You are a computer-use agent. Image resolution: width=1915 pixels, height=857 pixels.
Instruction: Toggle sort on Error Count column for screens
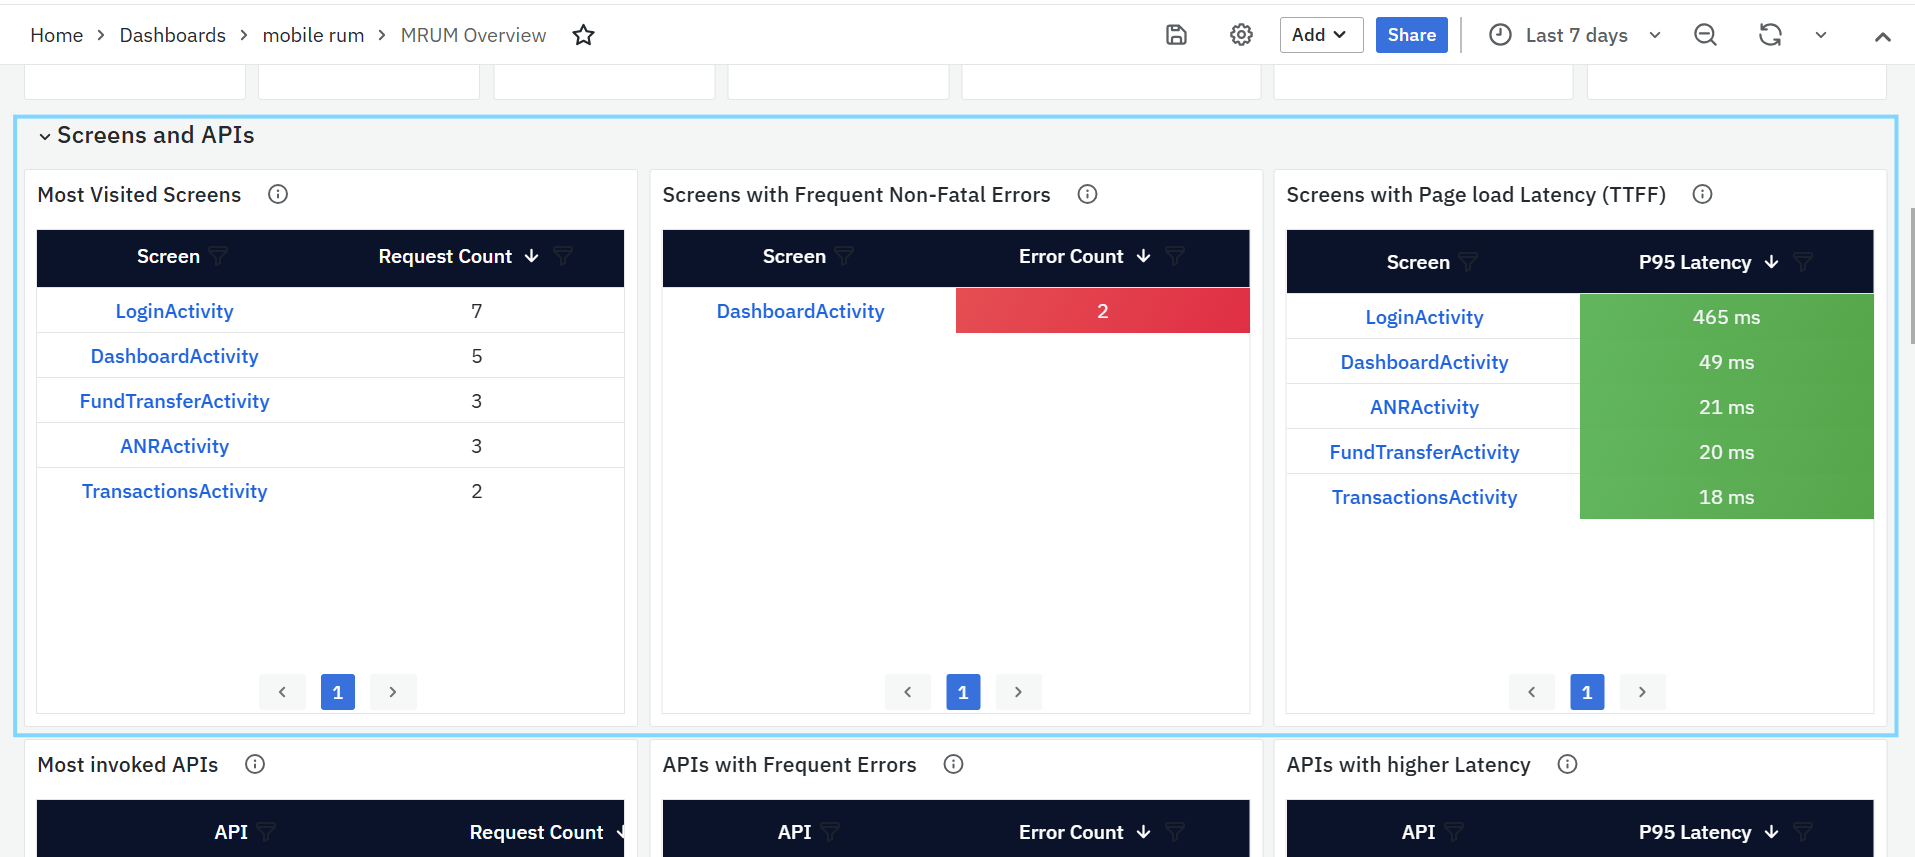point(1143,257)
